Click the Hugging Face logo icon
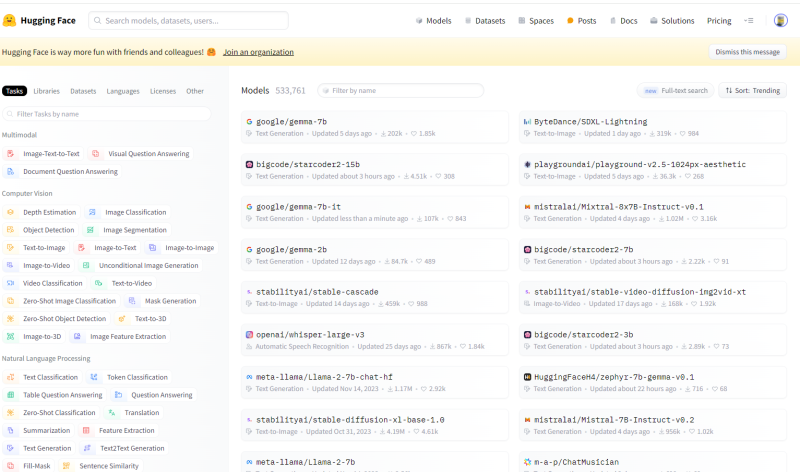This screenshot has height=472, width=800. click(11, 20)
